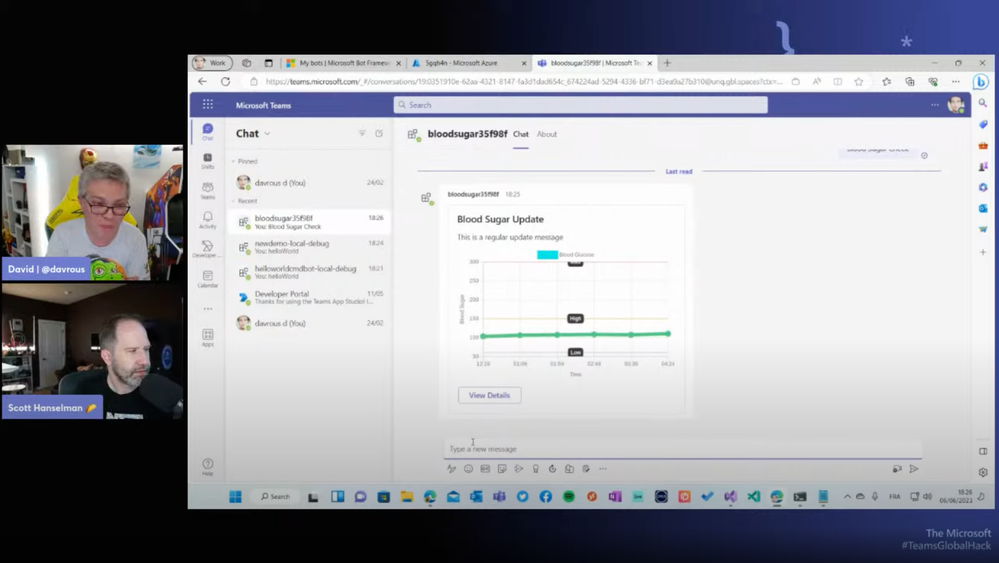Filter the chat list

(362, 133)
